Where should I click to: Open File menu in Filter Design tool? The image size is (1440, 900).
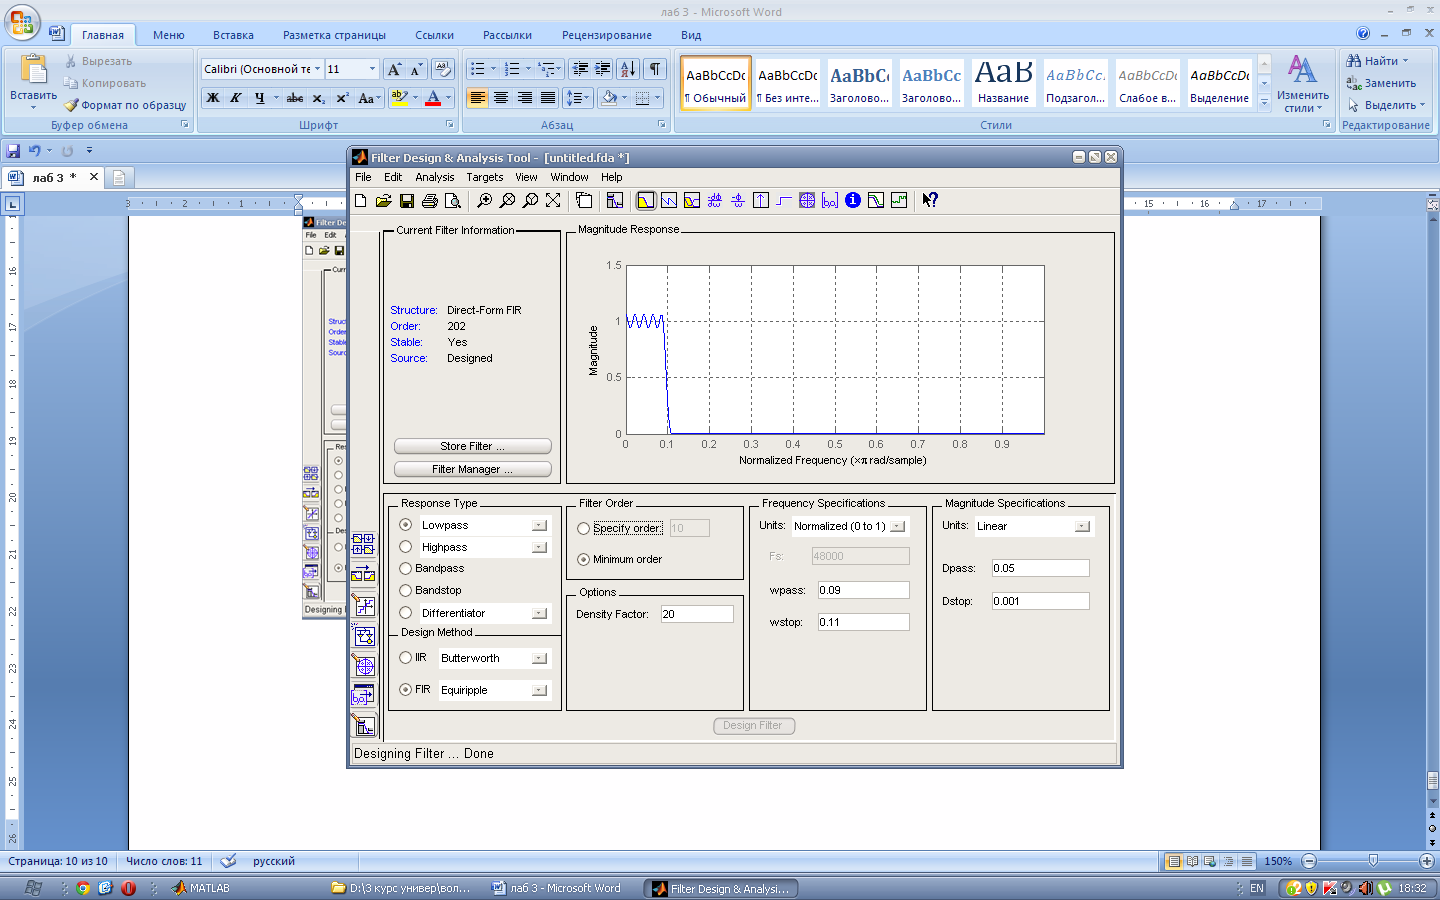coord(363,177)
